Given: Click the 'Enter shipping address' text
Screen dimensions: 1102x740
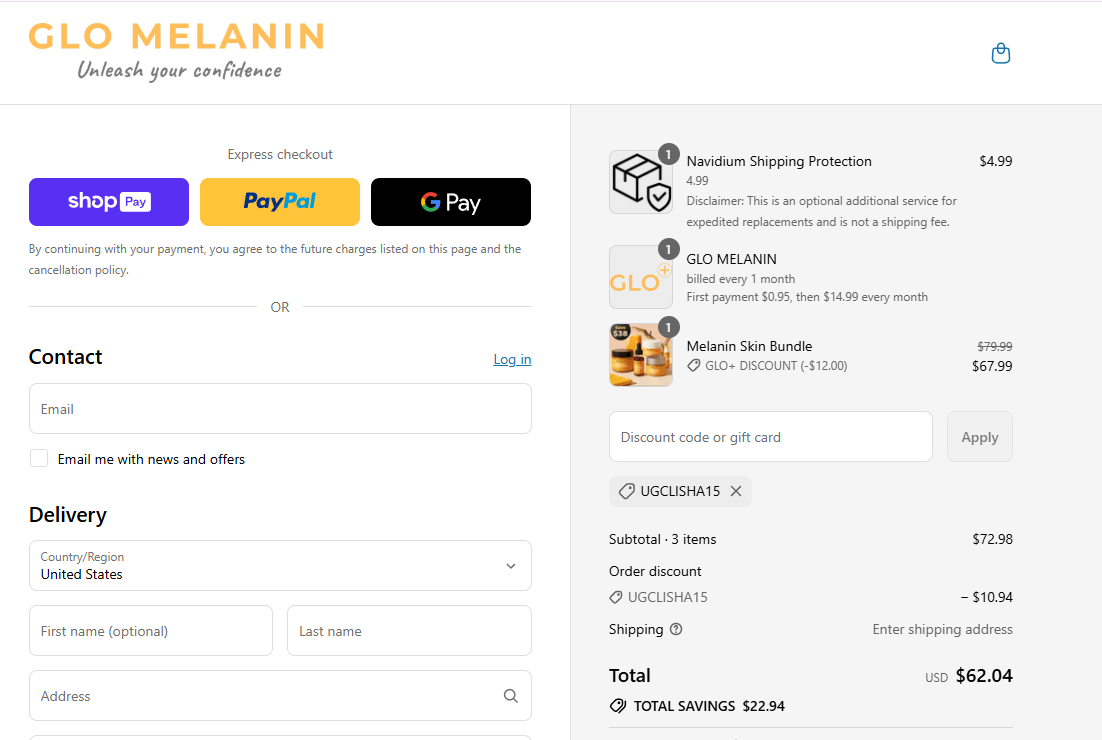Looking at the screenshot, I should [942, 629].
